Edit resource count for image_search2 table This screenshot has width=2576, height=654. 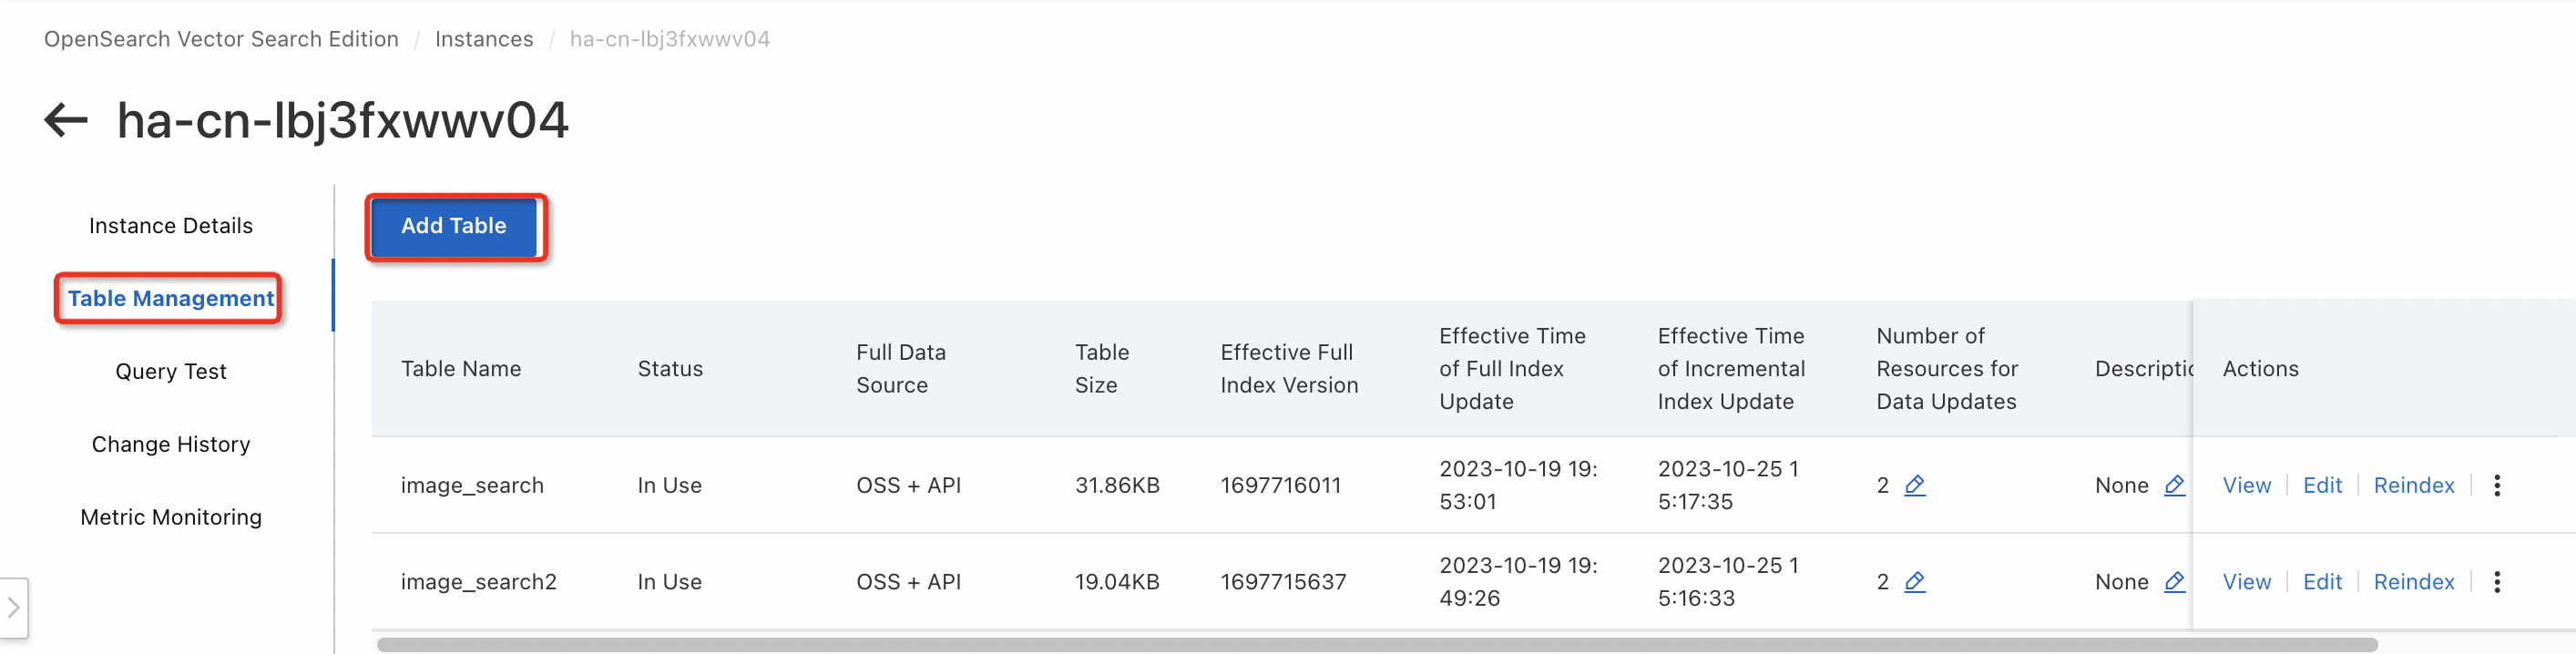[1914, 581]
